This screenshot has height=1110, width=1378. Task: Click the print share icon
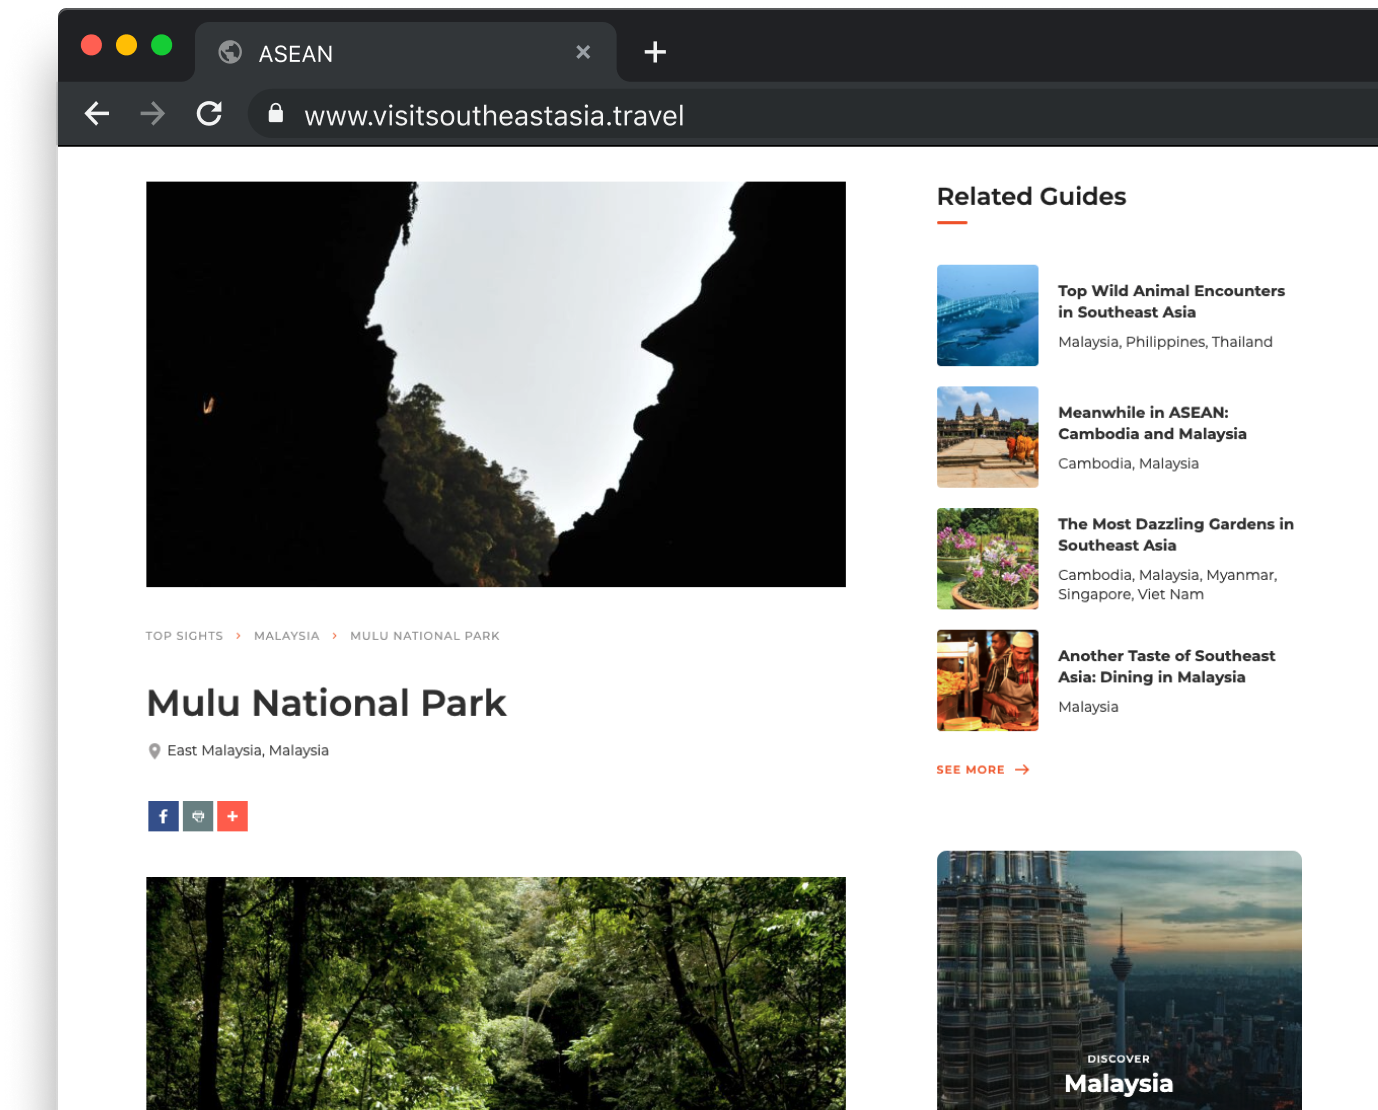[198, 816]
